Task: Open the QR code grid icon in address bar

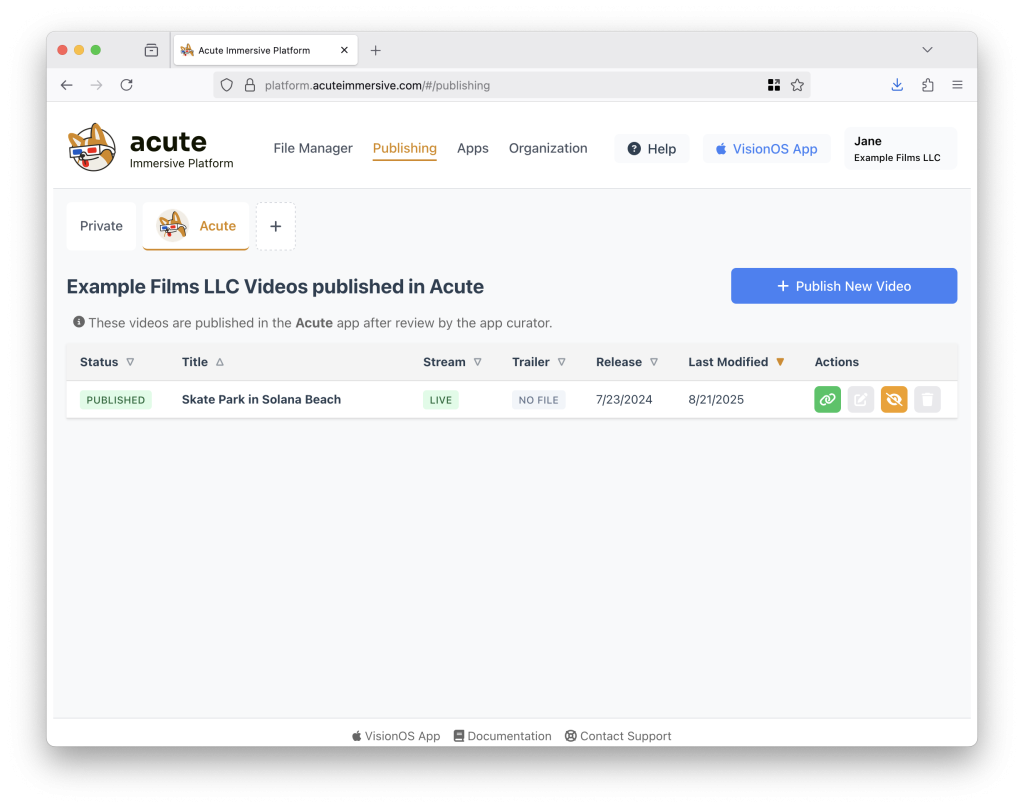Action: [774, 85]
